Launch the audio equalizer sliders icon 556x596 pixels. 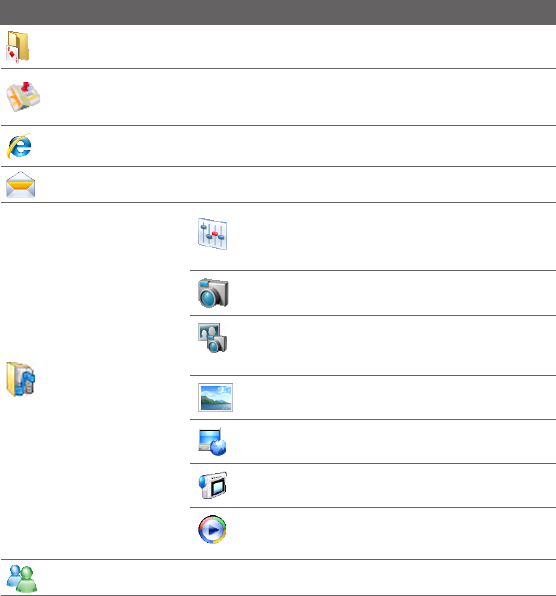[x=212, y=234]
